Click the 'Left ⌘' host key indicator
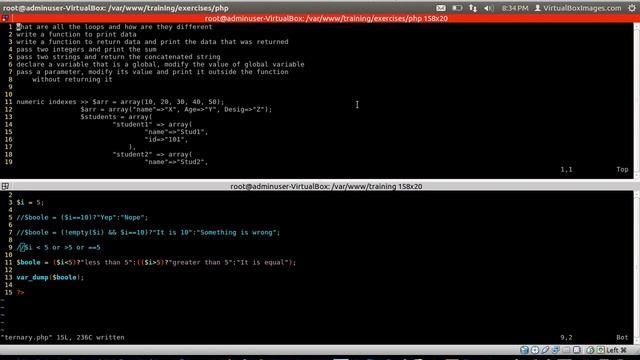640x360 pixels. tap(616, 350)
